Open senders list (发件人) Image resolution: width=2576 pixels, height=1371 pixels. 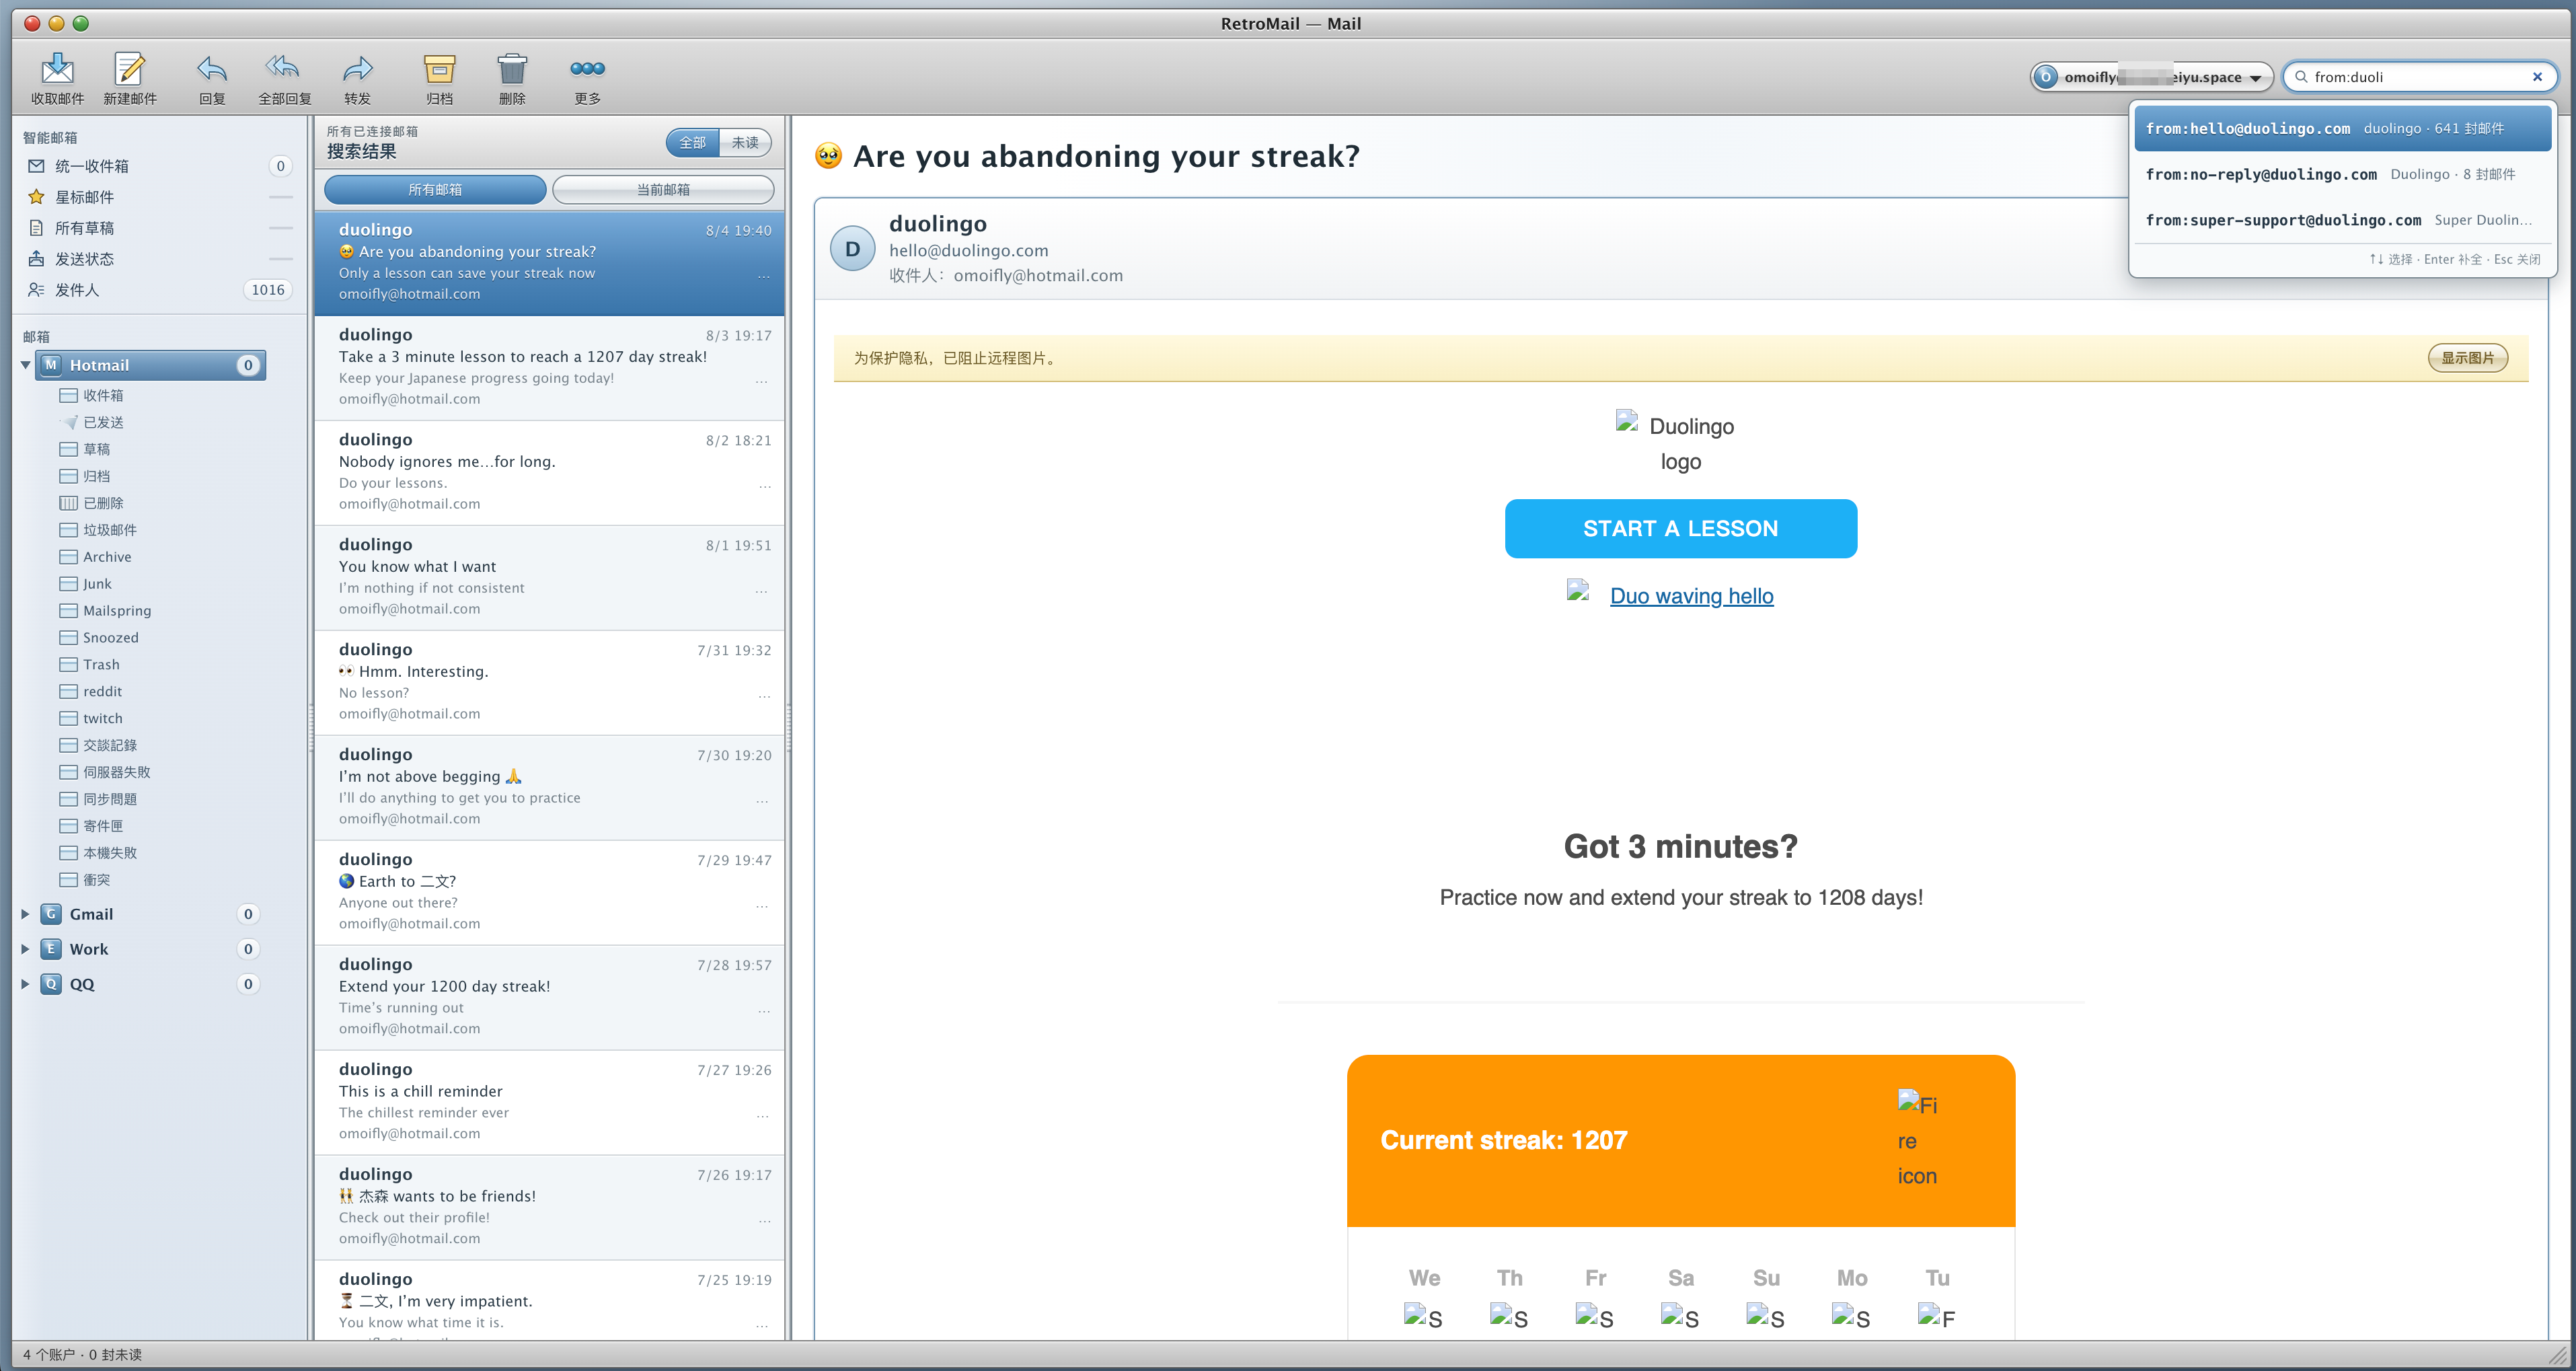coord(160,290)
